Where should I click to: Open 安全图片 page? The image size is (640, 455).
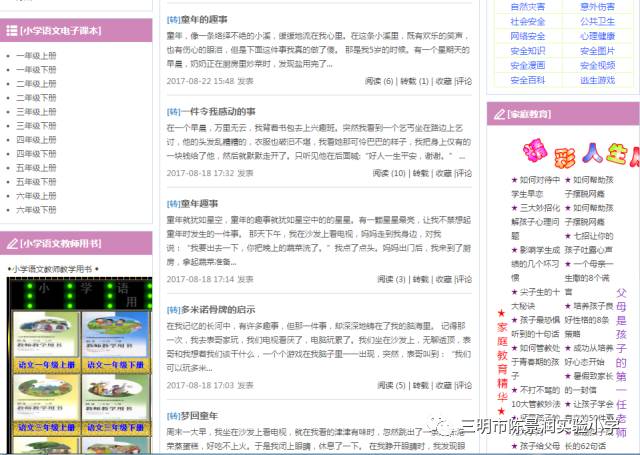598,51
